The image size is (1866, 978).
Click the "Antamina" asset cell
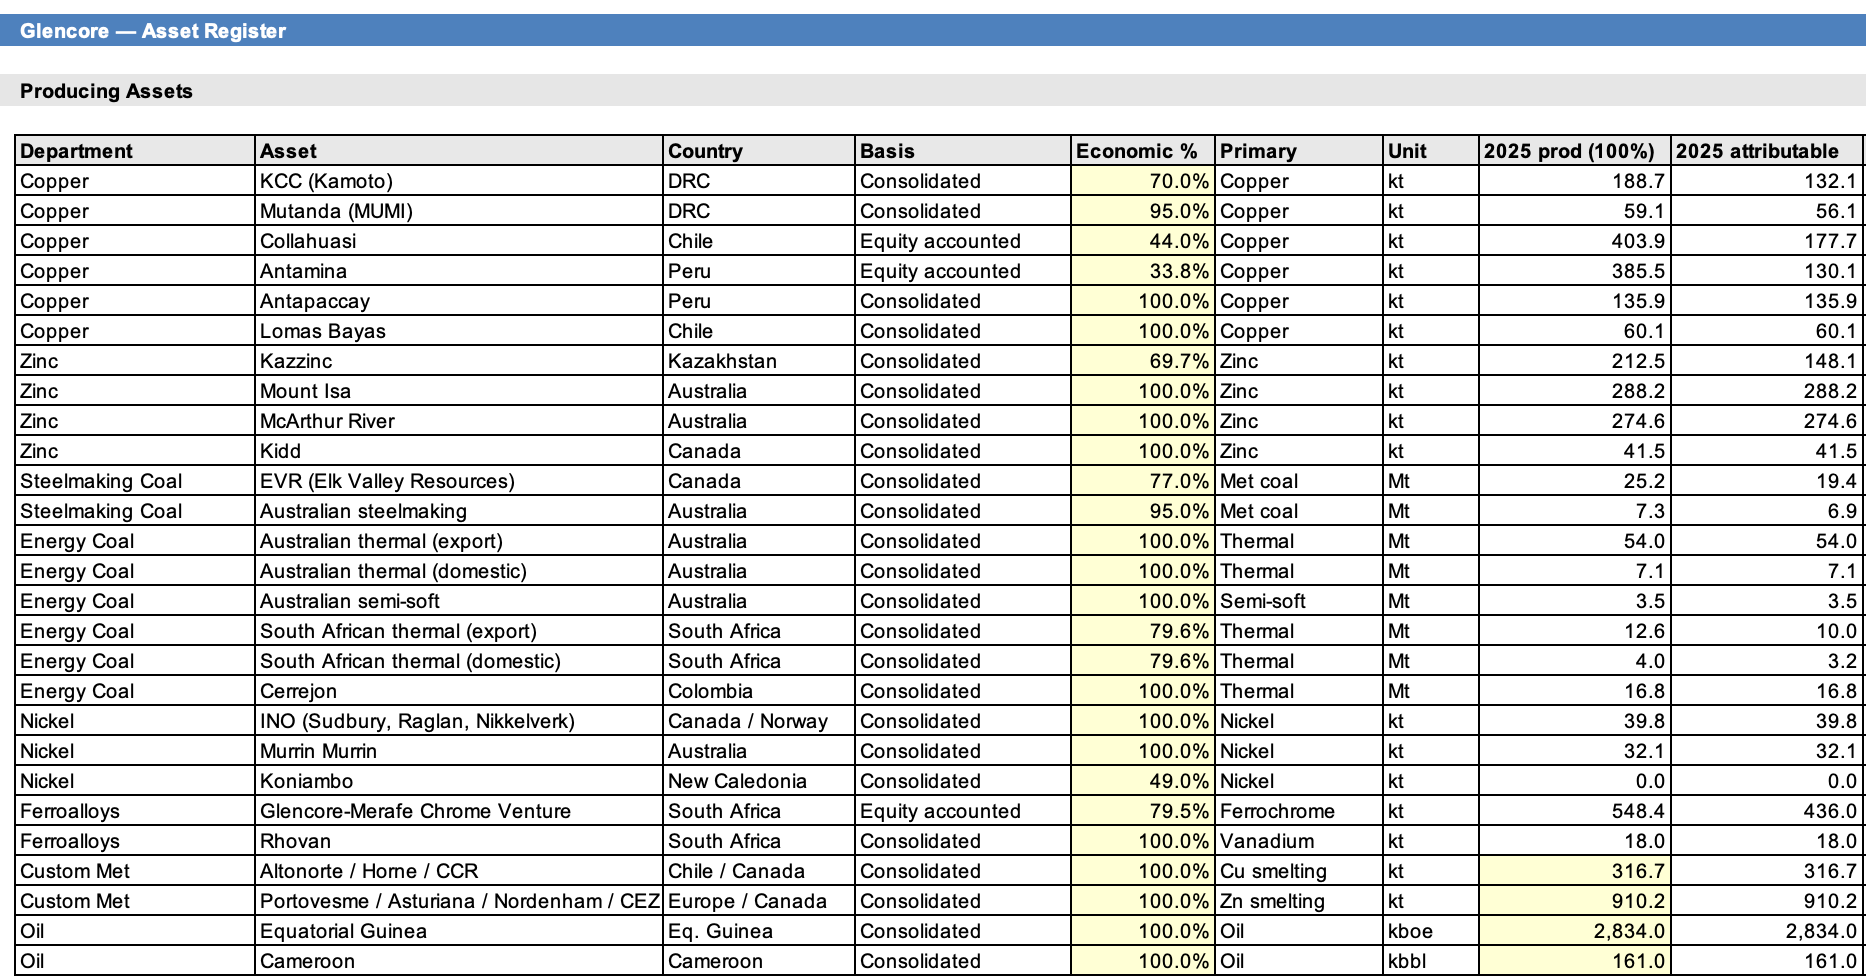pos(459,271)
